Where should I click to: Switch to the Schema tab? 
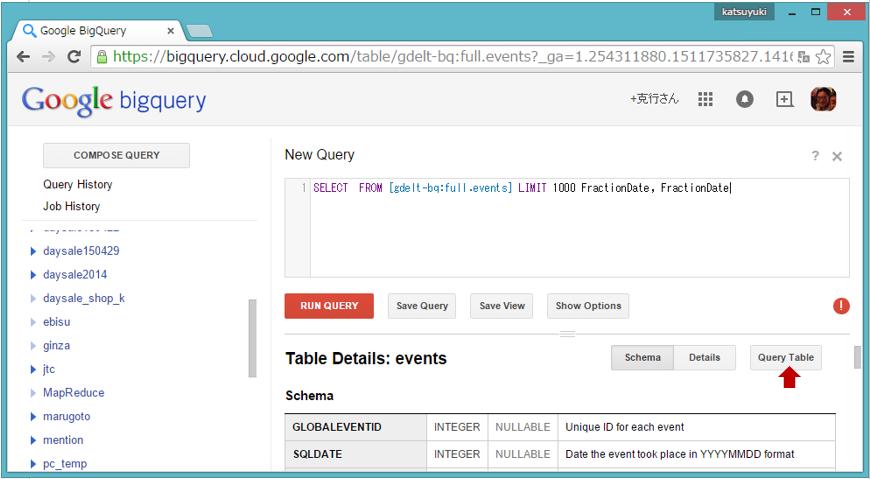click(643, 357)
